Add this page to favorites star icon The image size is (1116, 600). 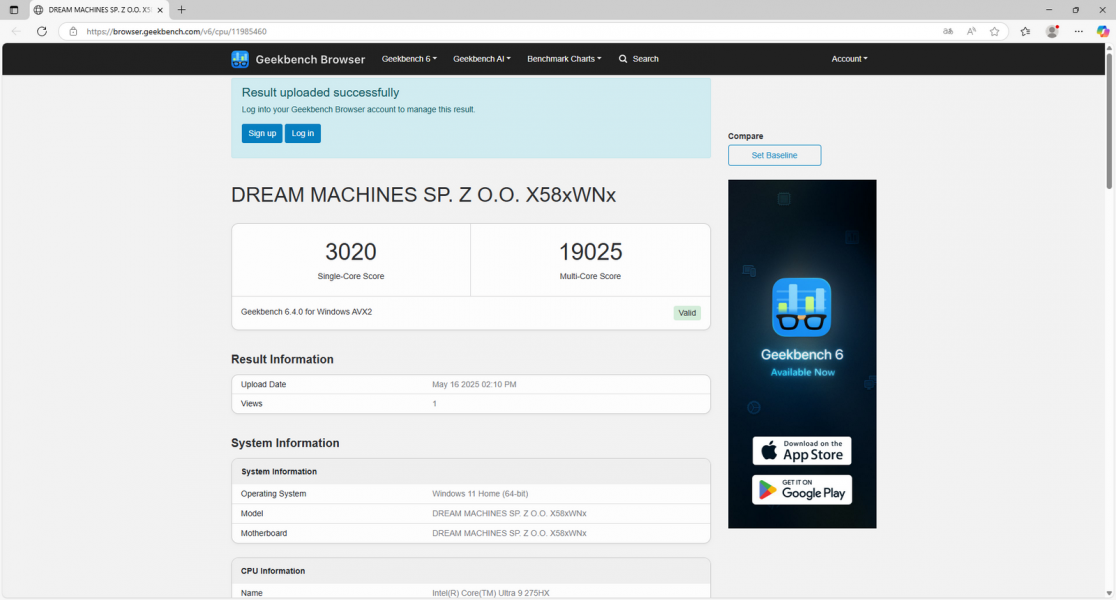[994, 31]
